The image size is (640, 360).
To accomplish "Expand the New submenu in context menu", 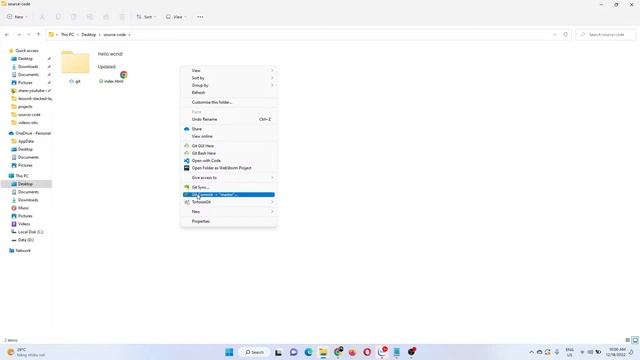I will 229,211.
